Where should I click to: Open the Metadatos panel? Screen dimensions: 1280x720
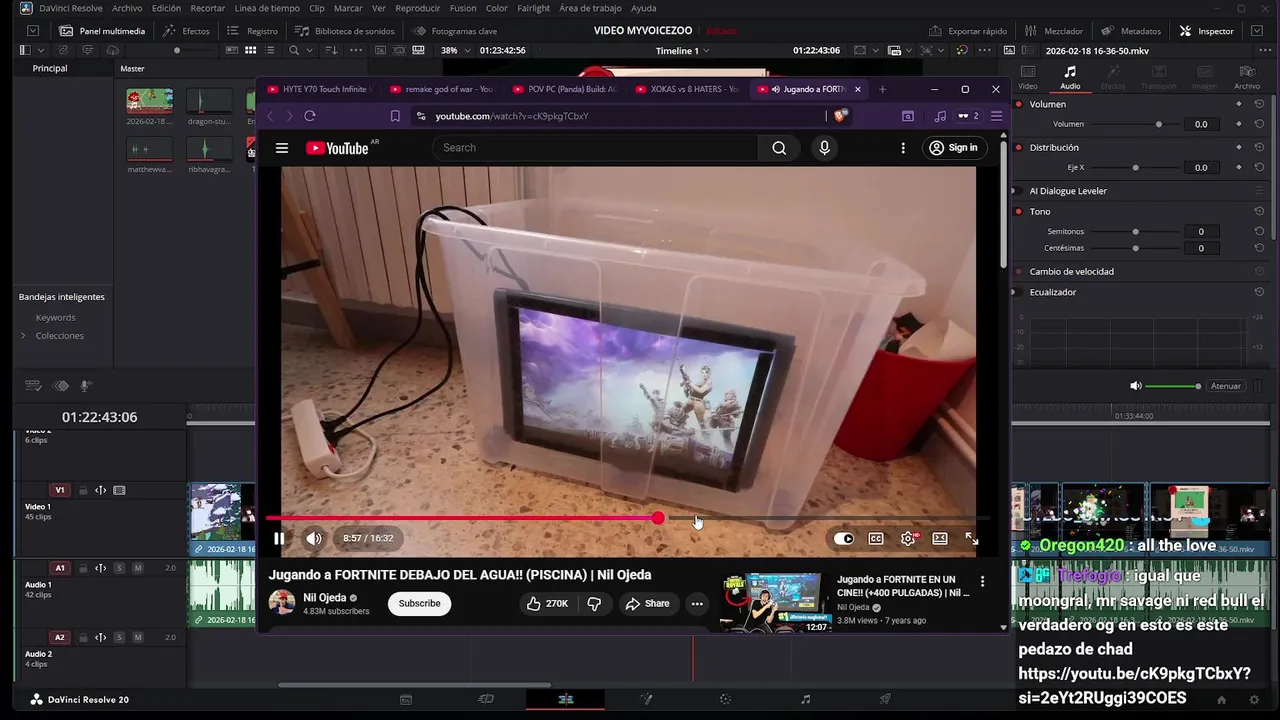pos(1130,31)
